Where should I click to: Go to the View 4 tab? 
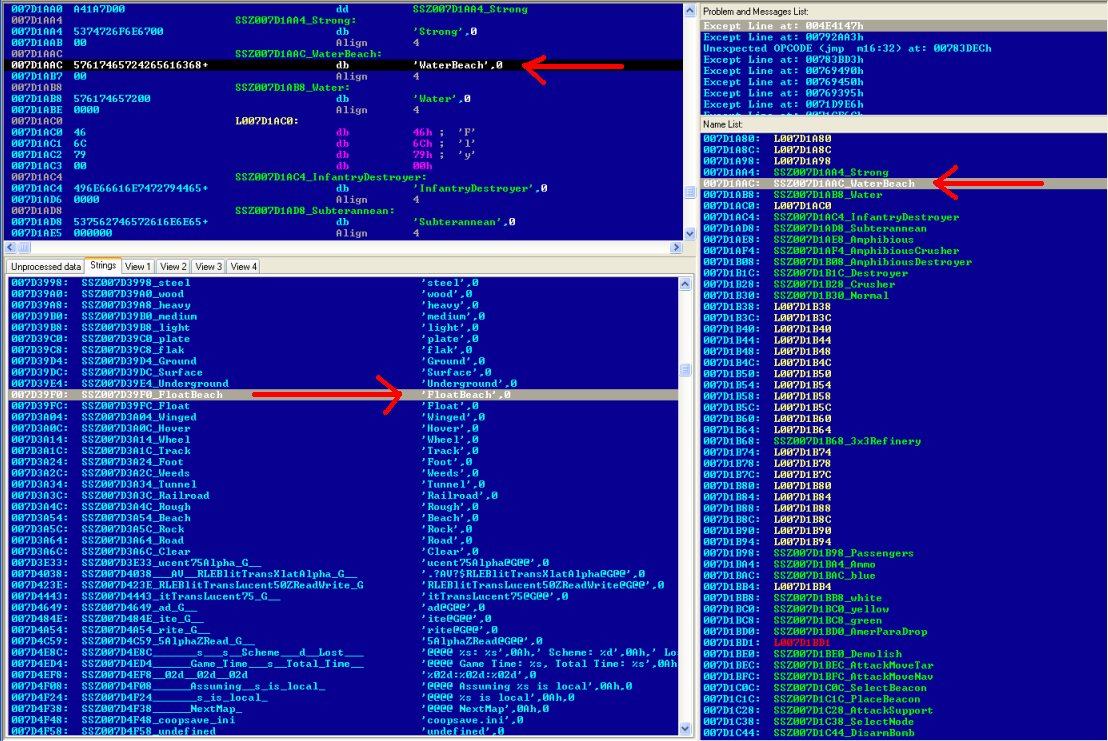[243, 267]
